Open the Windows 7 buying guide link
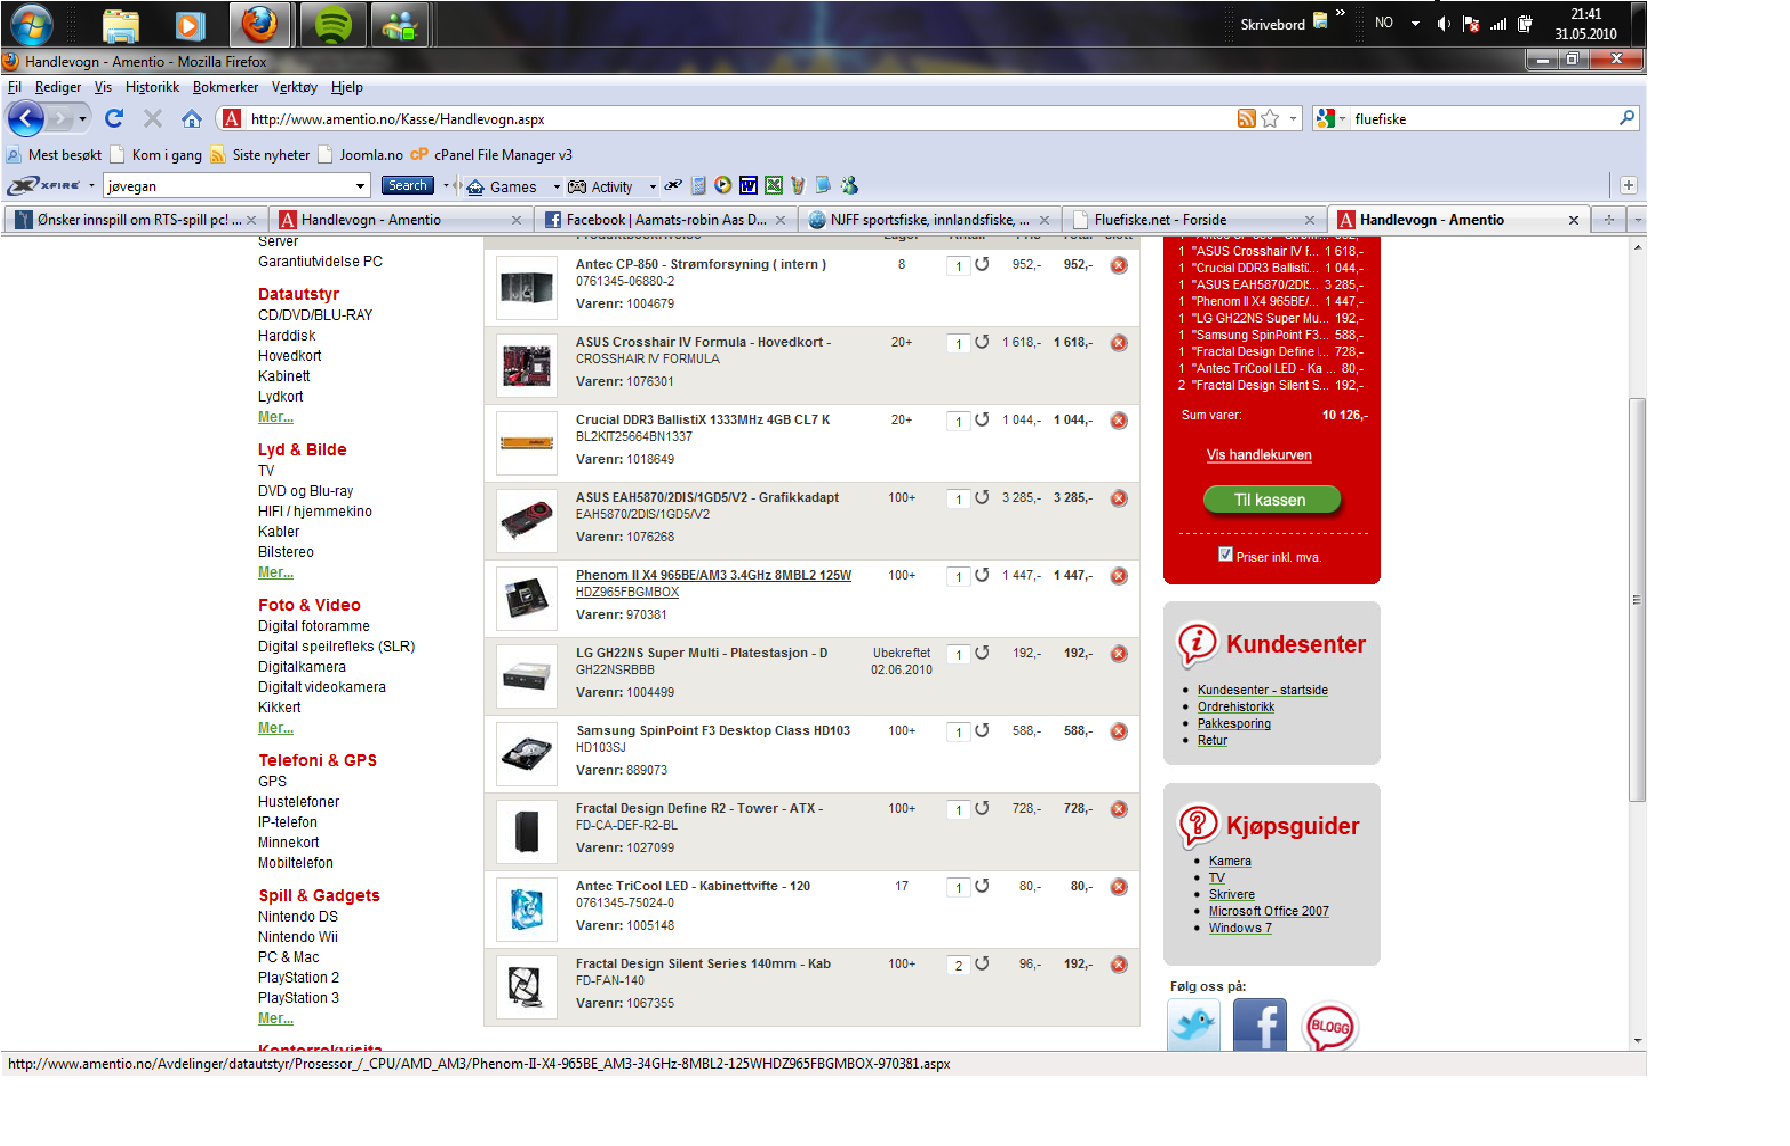This screenshot has height=1146, width=1790. tap(1240, 928)
